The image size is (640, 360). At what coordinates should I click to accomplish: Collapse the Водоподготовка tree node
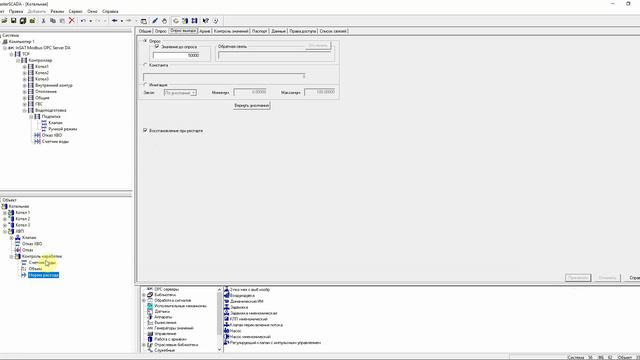click(x=24, y=110)
